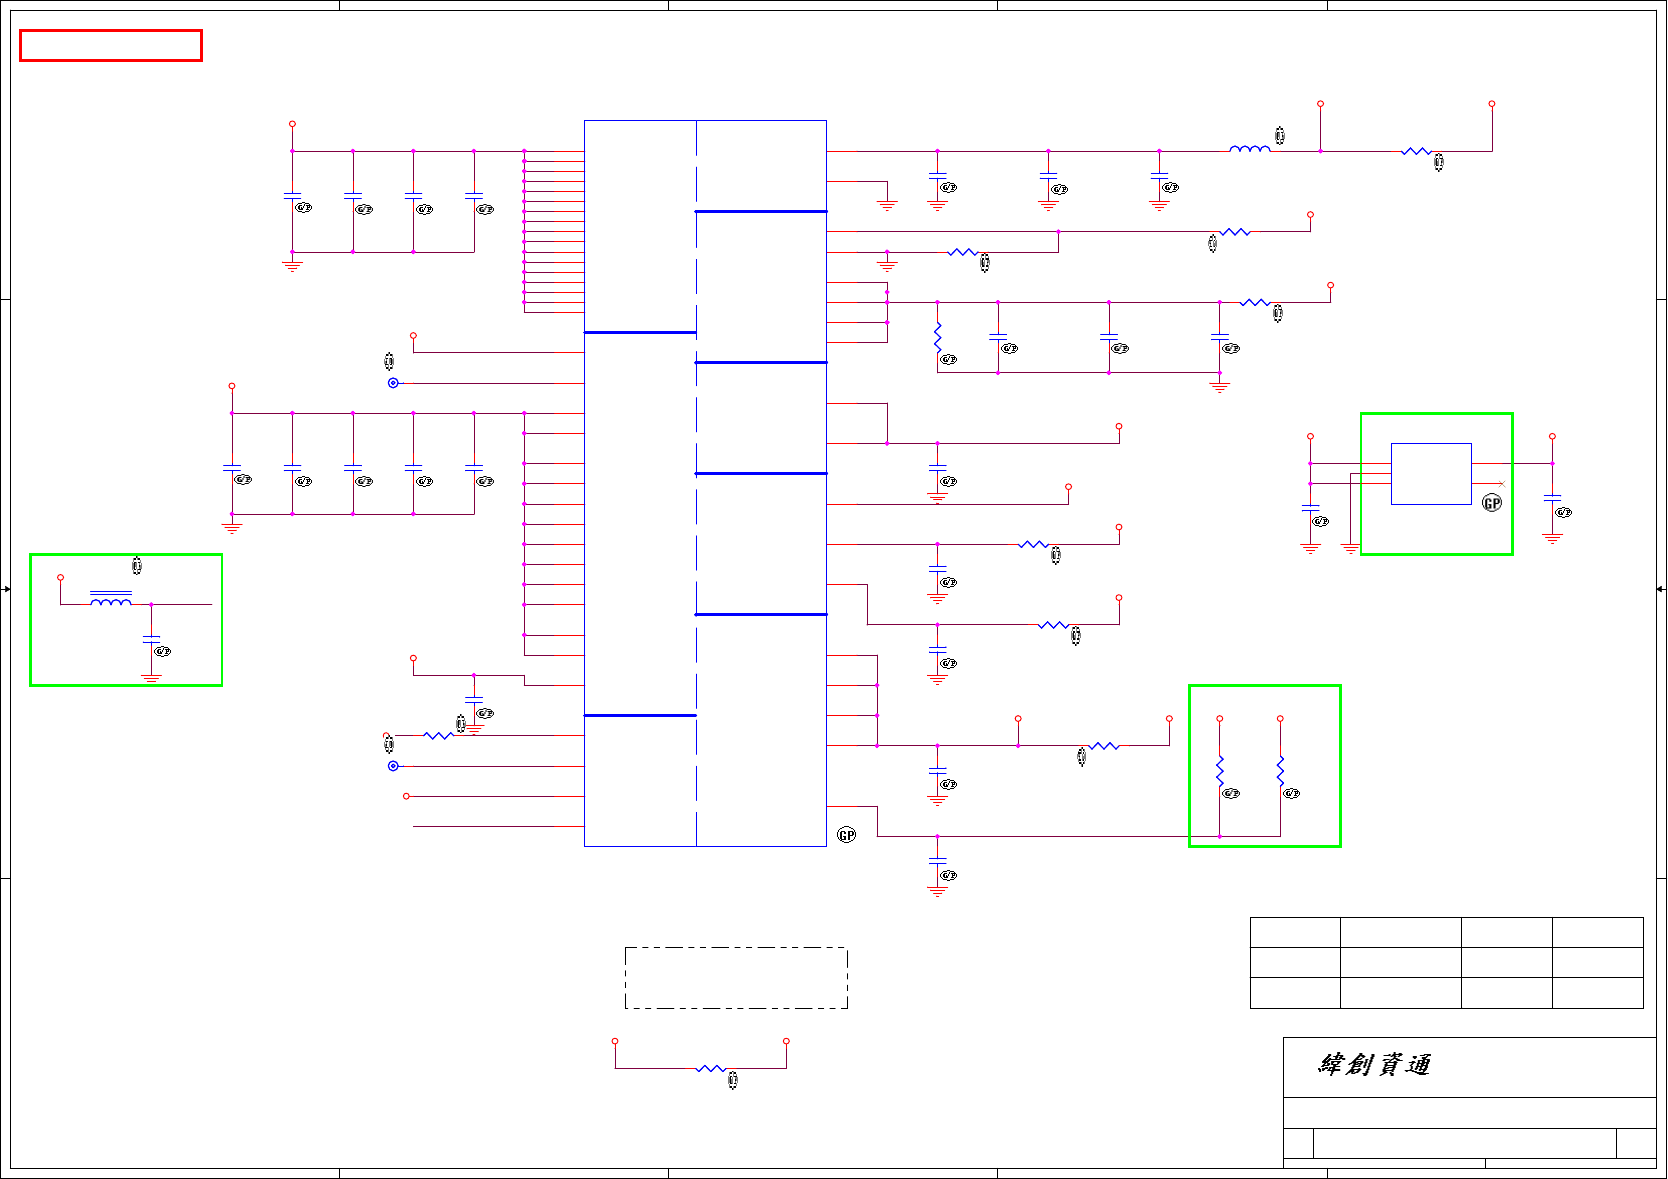Click the large GP symbol below the central IC
1668x1179 pixels.
point(847,835)
